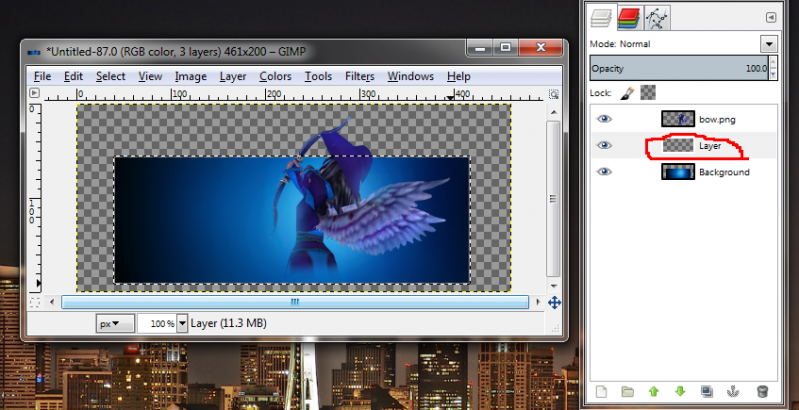Delete the selected layer with trash icon
Viewport: 799px width, 410px height.
coord(762,392)
